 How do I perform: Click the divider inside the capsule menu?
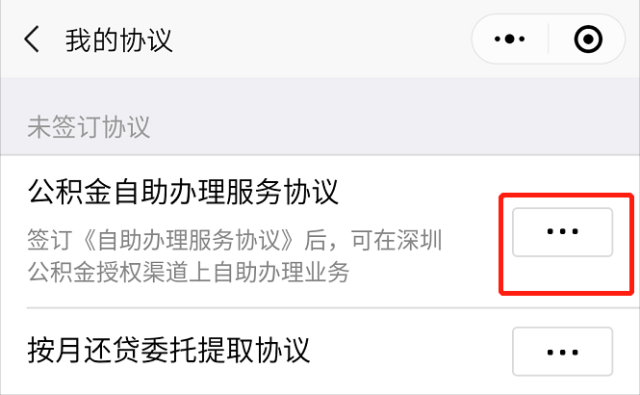[x=549, y=39]
